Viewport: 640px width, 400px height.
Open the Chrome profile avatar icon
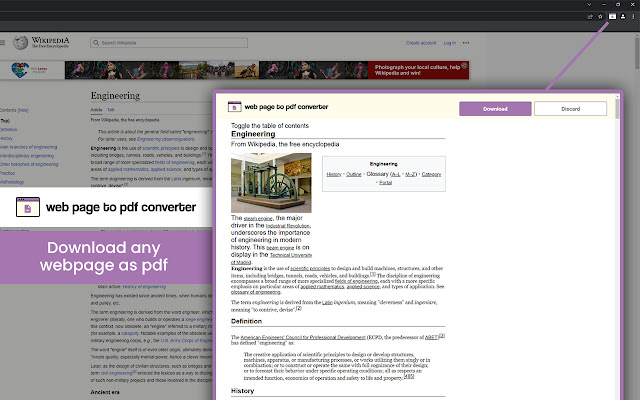[x=623, y=17]
